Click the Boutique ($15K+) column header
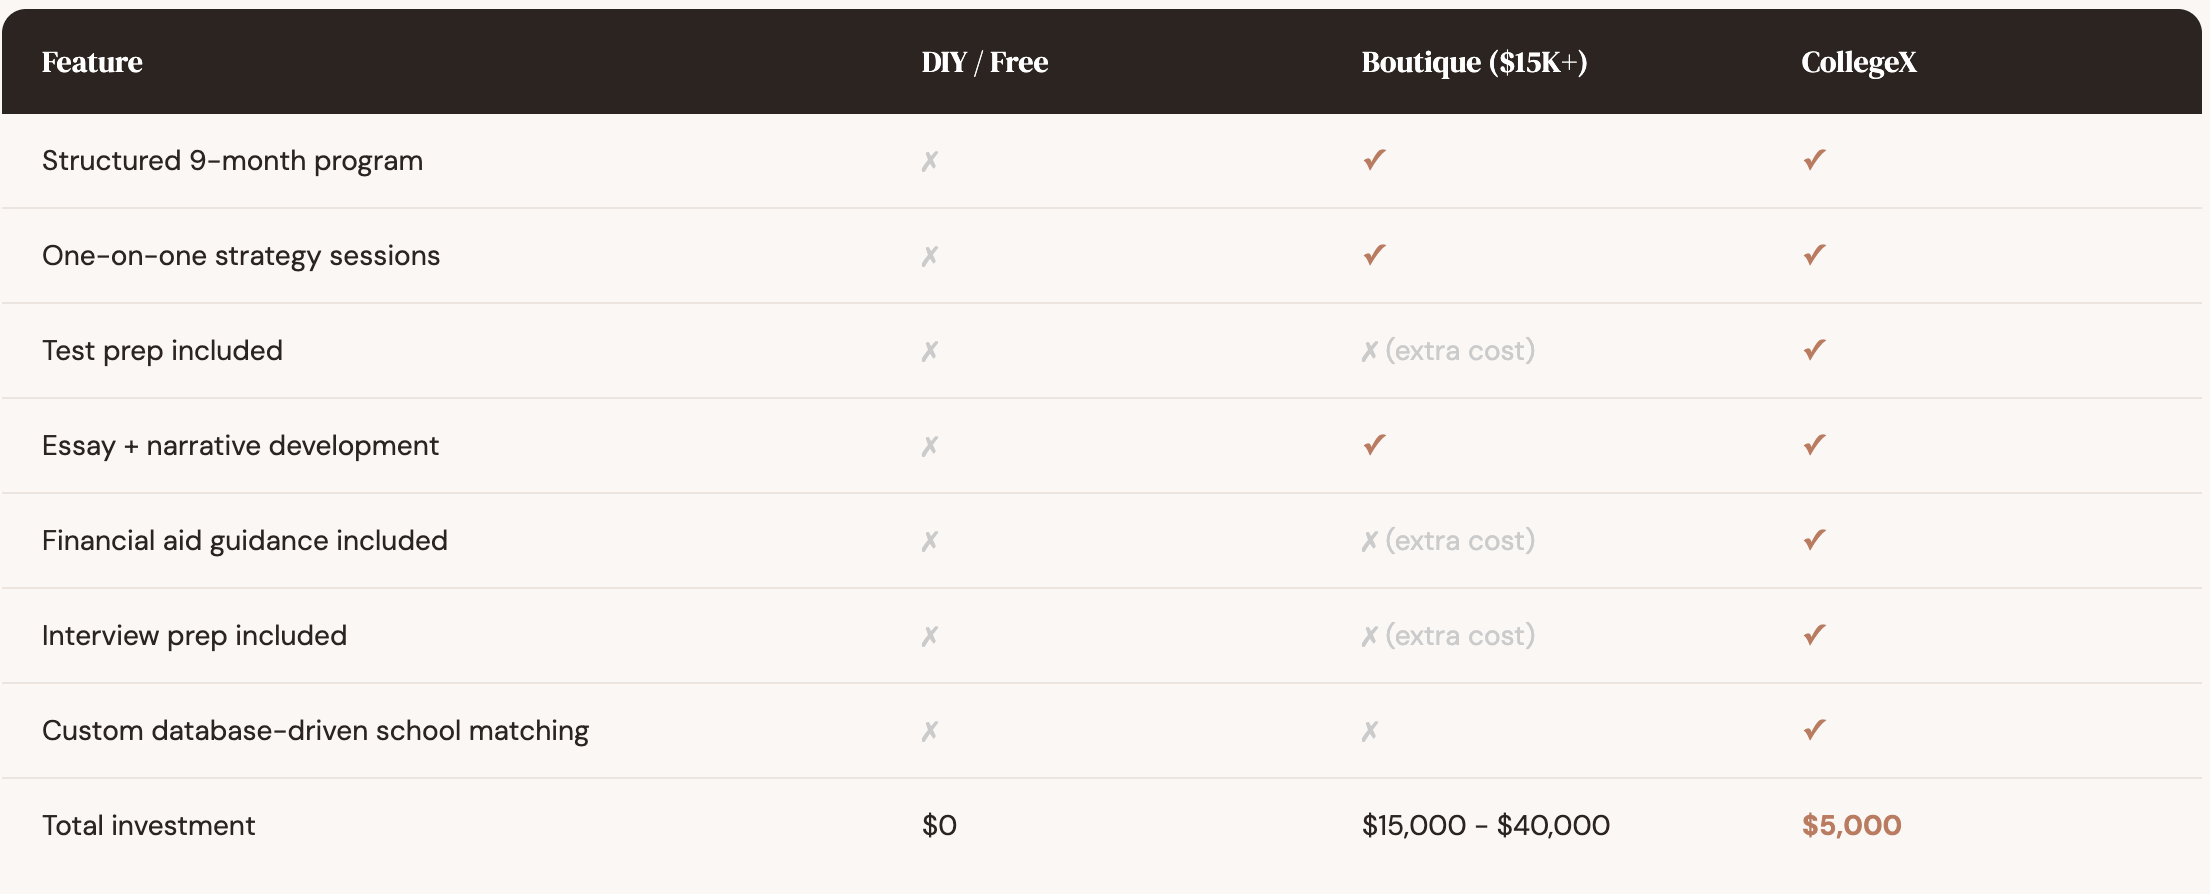The image size is (2210, 894). (x=1474, y=62)
